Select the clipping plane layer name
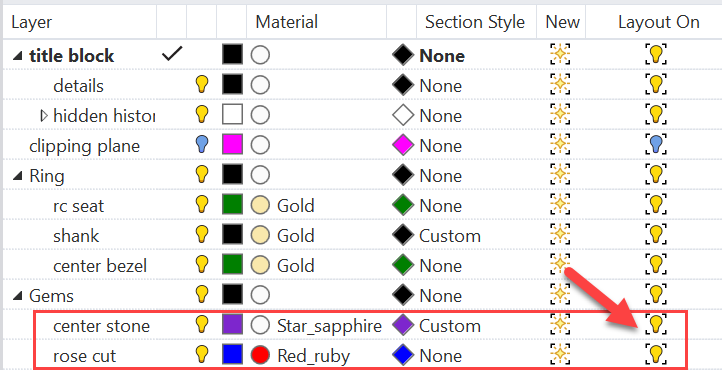Viewport: 722px width, 370px height. 84,146
